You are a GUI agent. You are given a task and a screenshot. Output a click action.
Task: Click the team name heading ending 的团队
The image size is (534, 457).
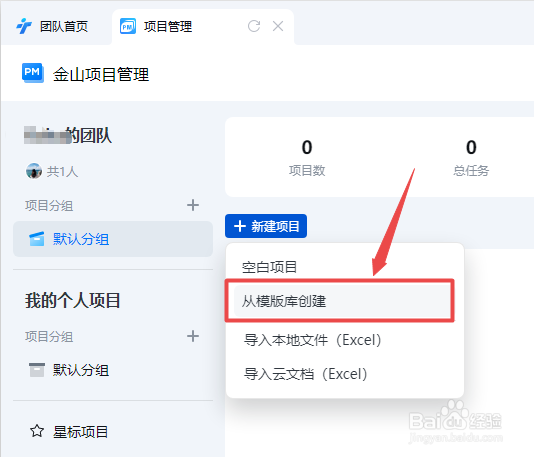coord(68,135)
